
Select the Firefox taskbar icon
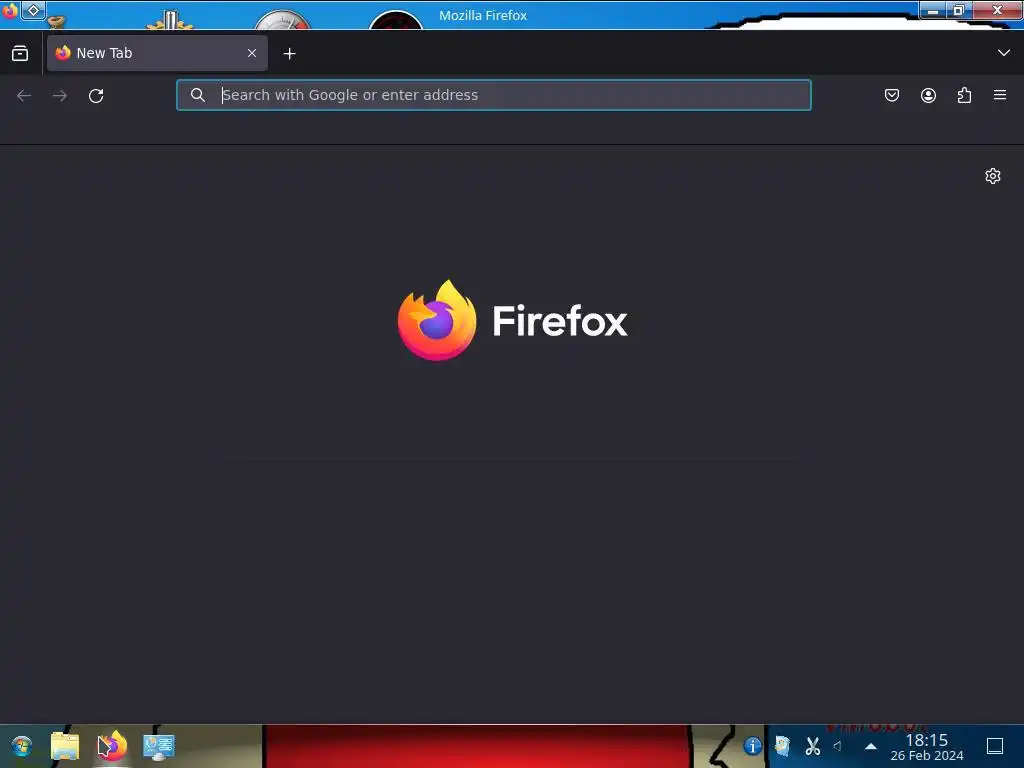point(112,746)
